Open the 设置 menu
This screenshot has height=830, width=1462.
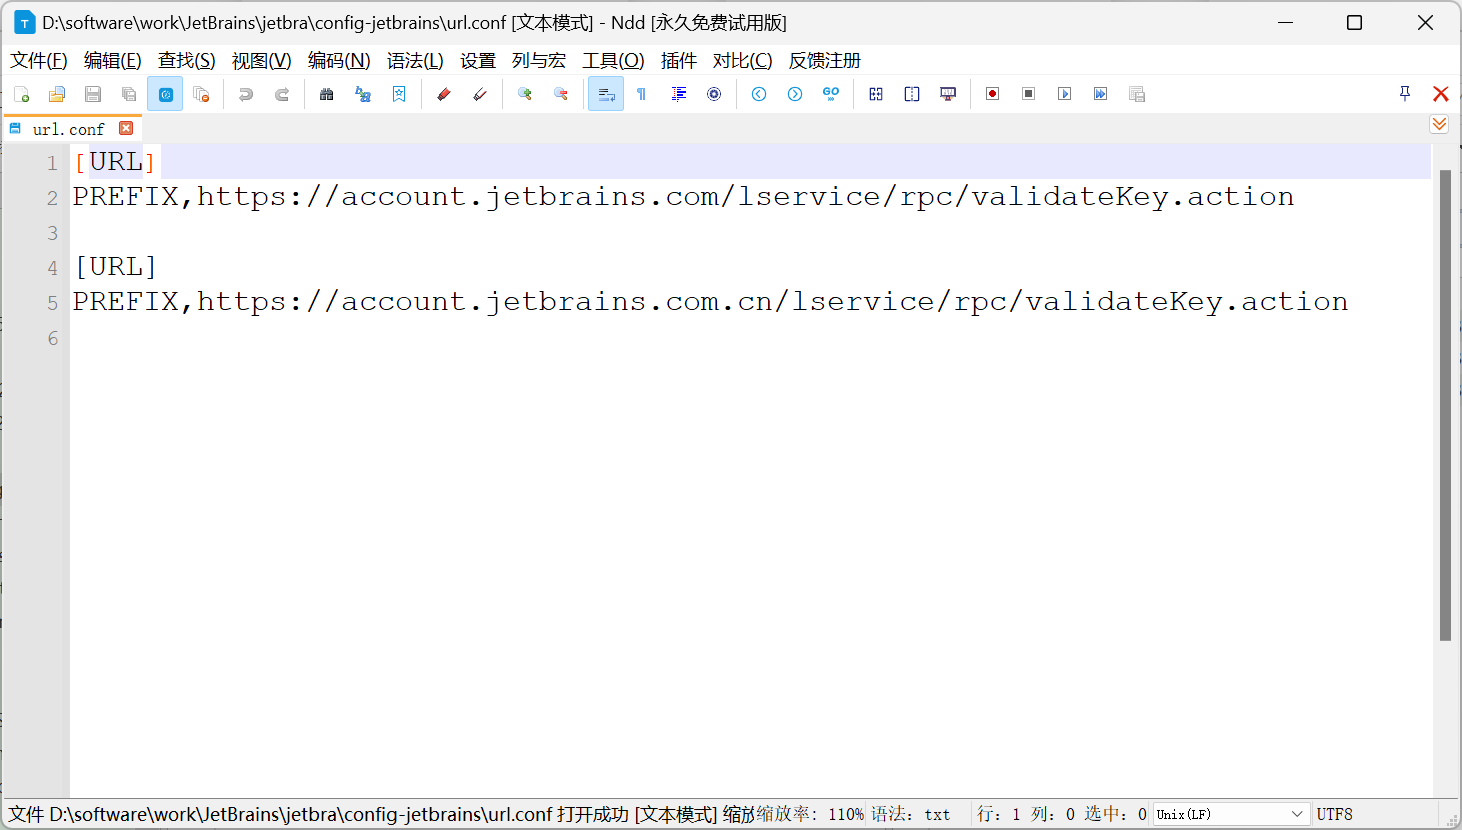[478, 61]
